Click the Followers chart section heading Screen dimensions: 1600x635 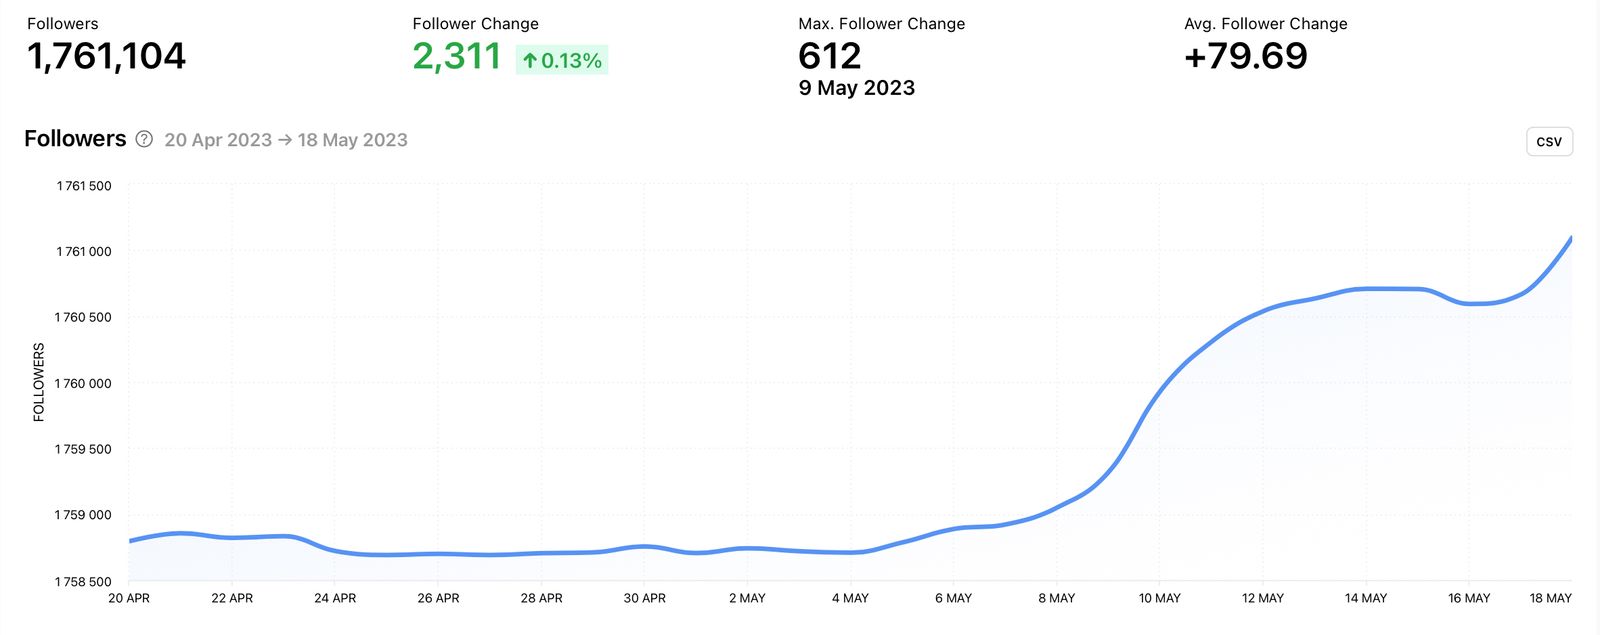[74, 139]
